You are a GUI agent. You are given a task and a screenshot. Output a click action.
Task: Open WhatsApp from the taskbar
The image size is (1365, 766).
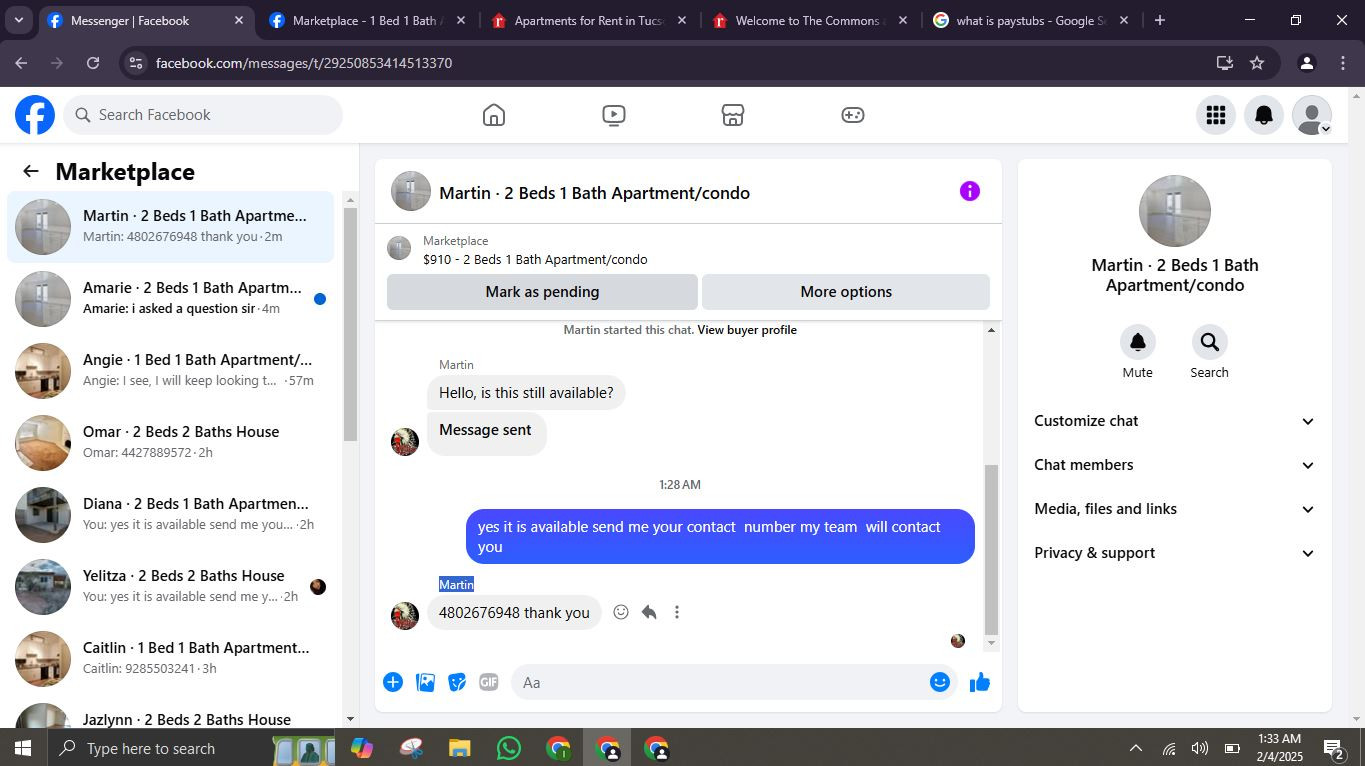click(509, 748)
